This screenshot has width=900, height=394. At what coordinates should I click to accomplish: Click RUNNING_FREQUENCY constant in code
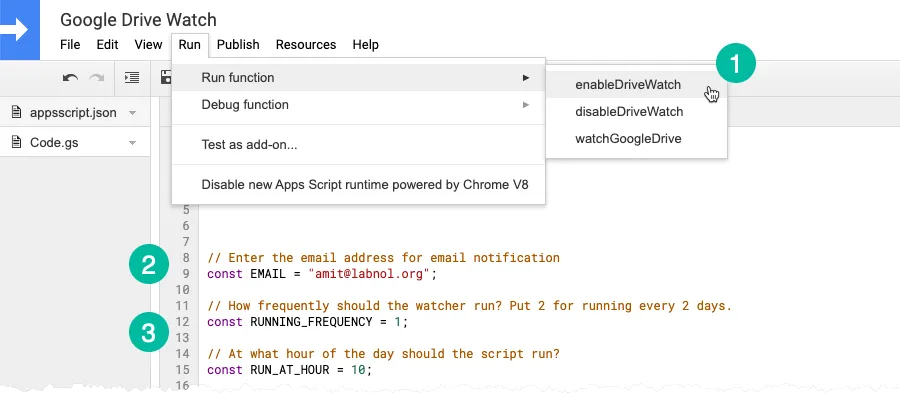(x=311, y=322)
